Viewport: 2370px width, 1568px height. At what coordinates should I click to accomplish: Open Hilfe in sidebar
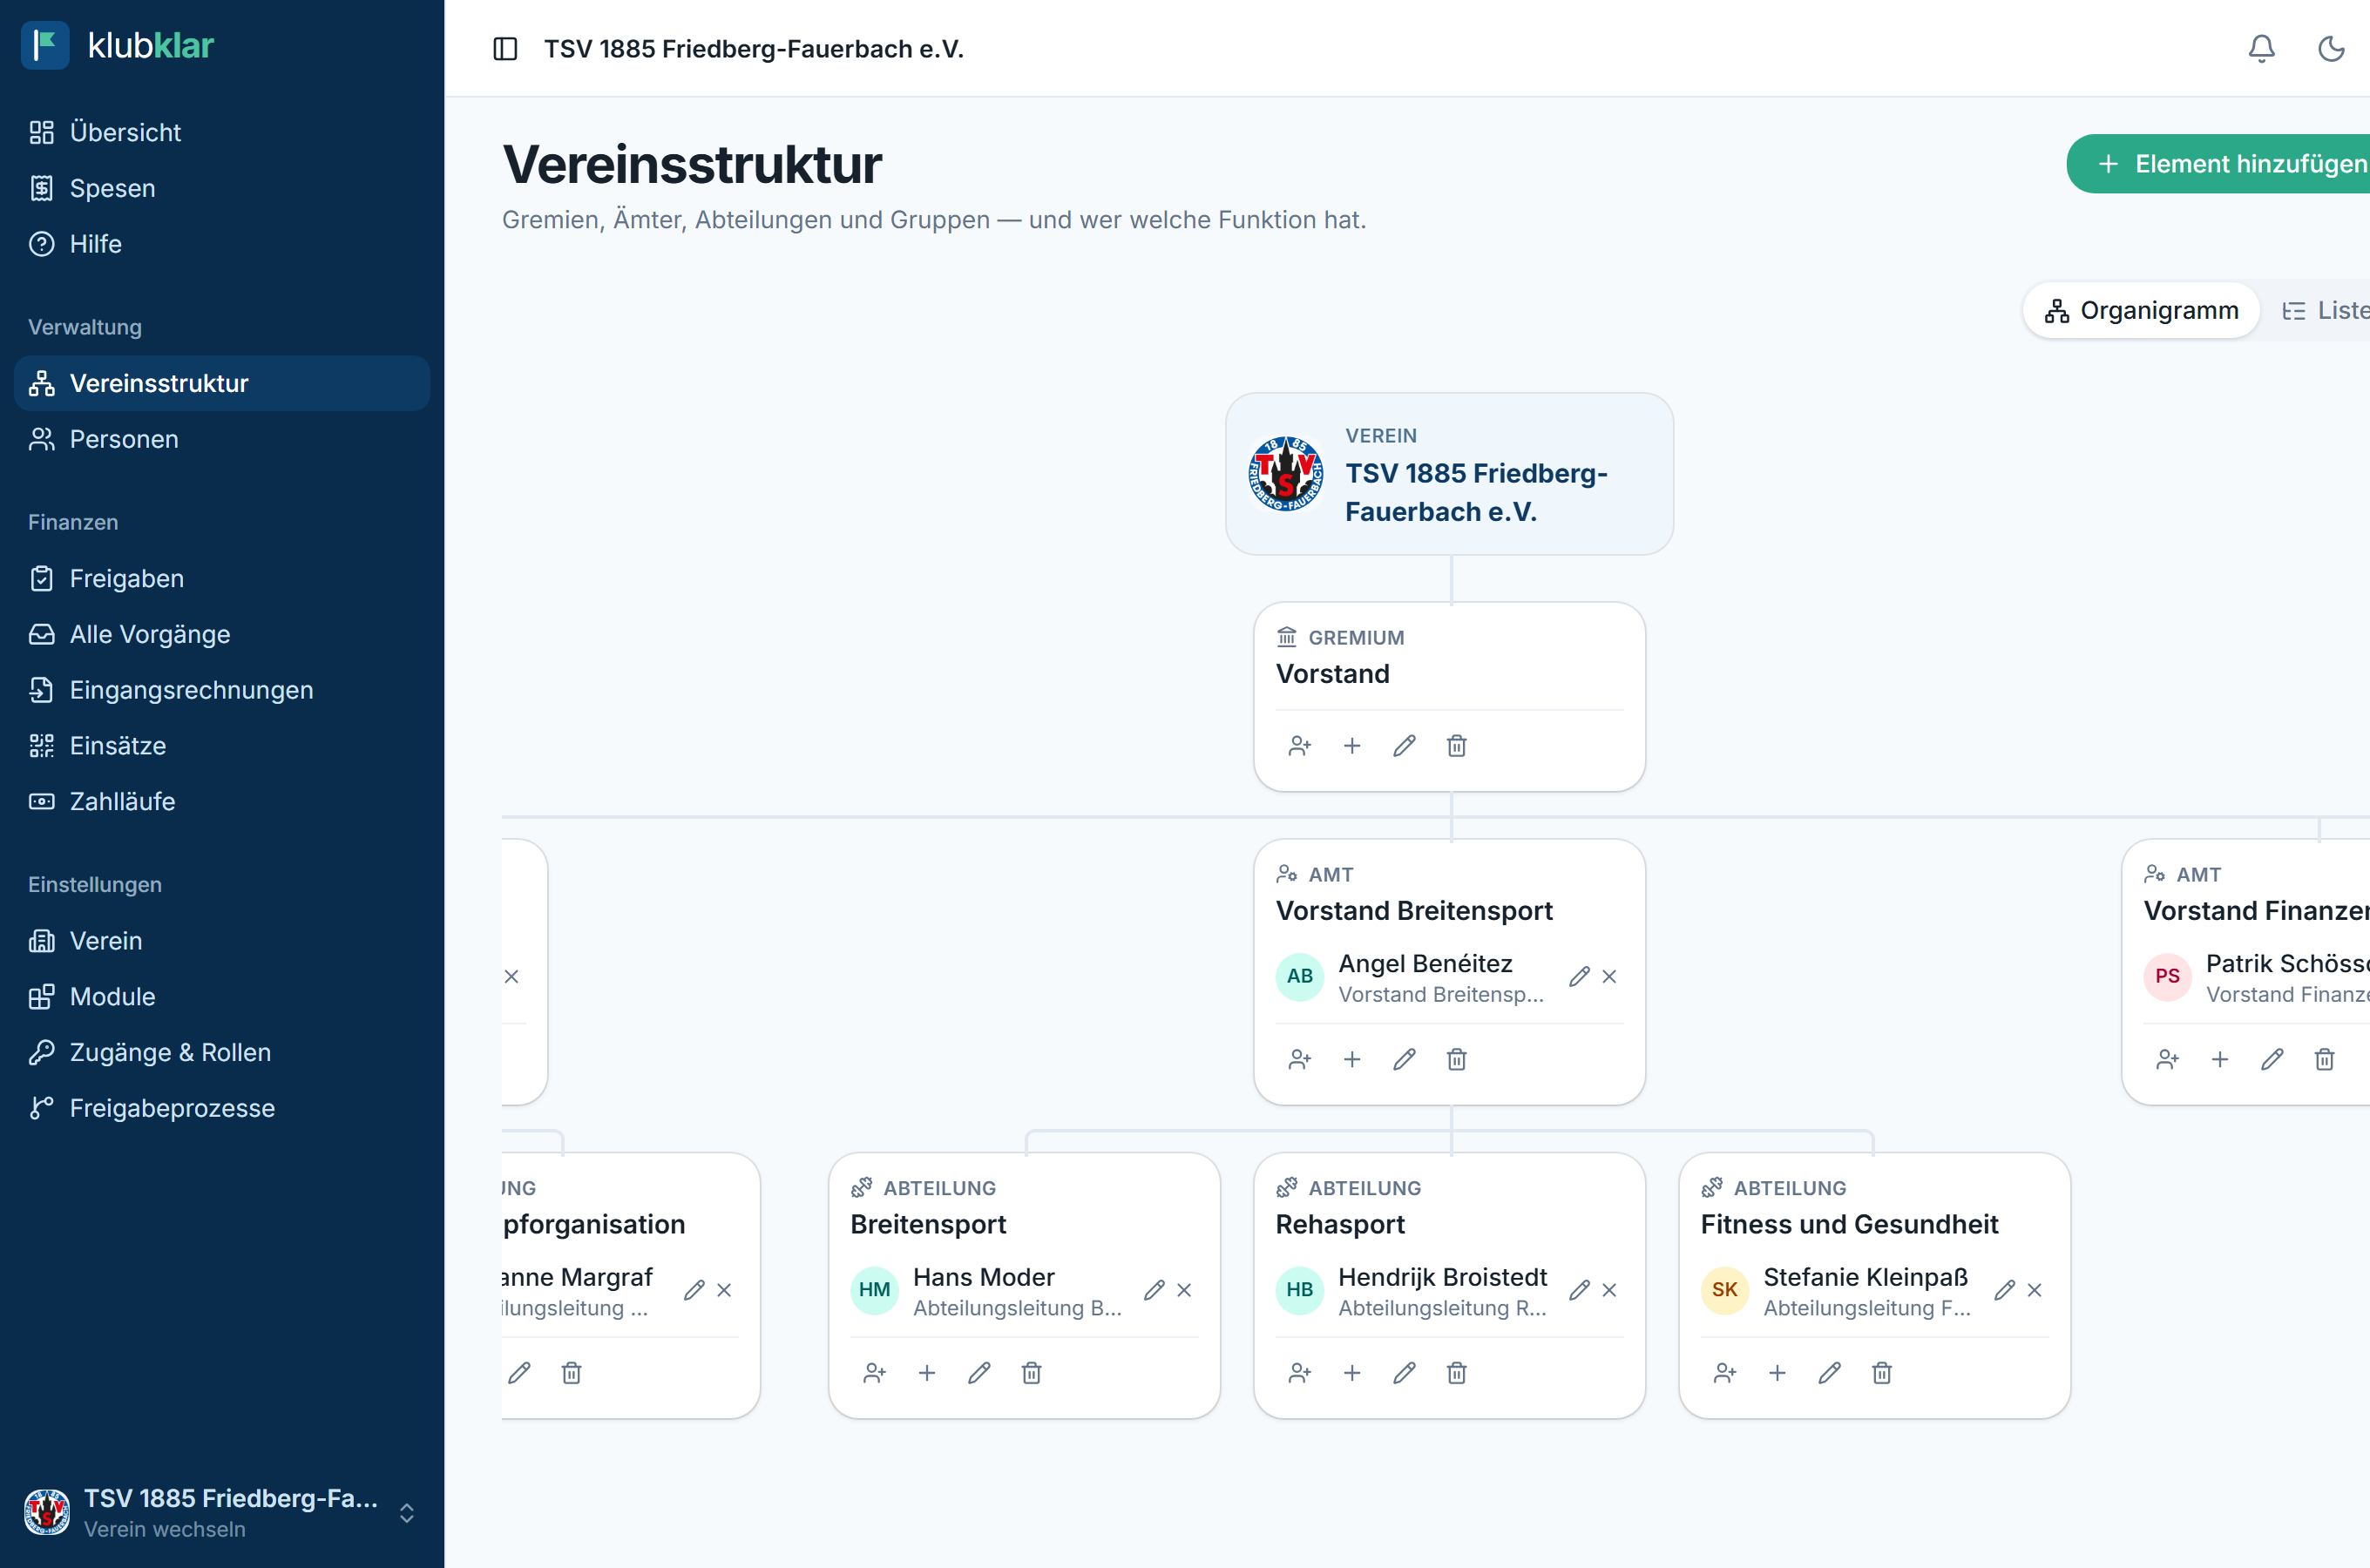click(x=222, y=244)
